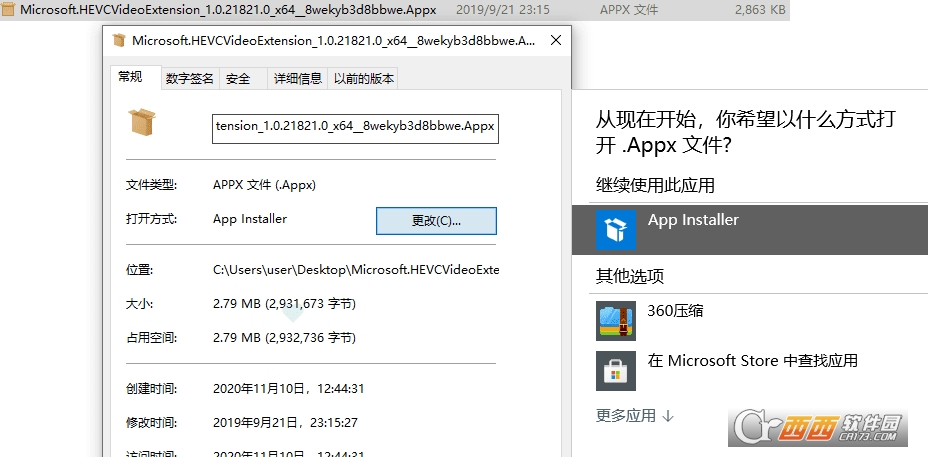Expand the 更多应用 list
This screenshot has width=928, height=457.
tap(634, 416)
